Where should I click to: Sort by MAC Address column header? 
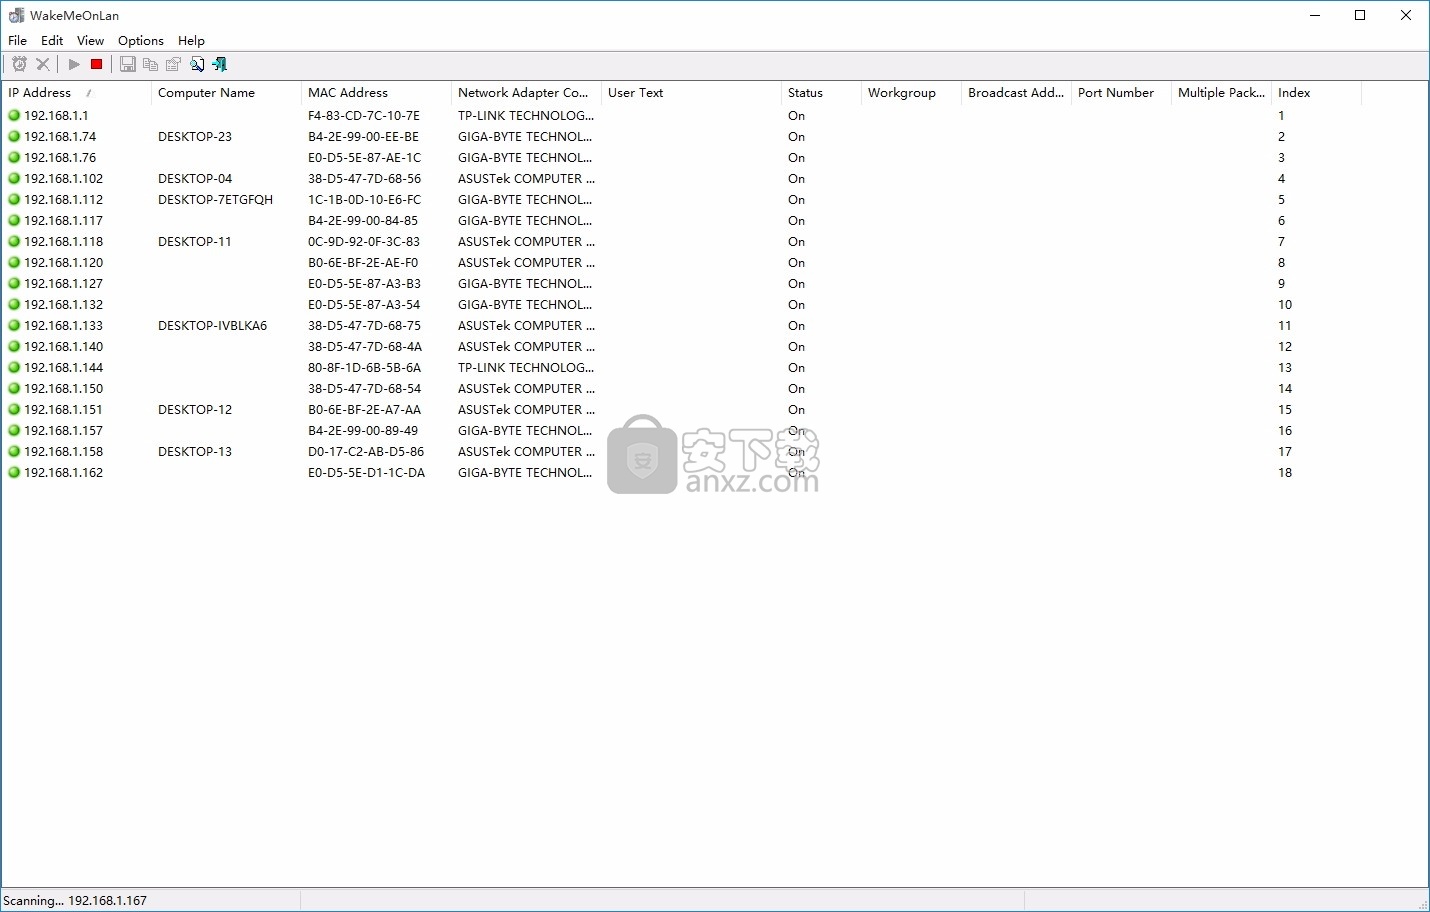[x=376, y=92]
